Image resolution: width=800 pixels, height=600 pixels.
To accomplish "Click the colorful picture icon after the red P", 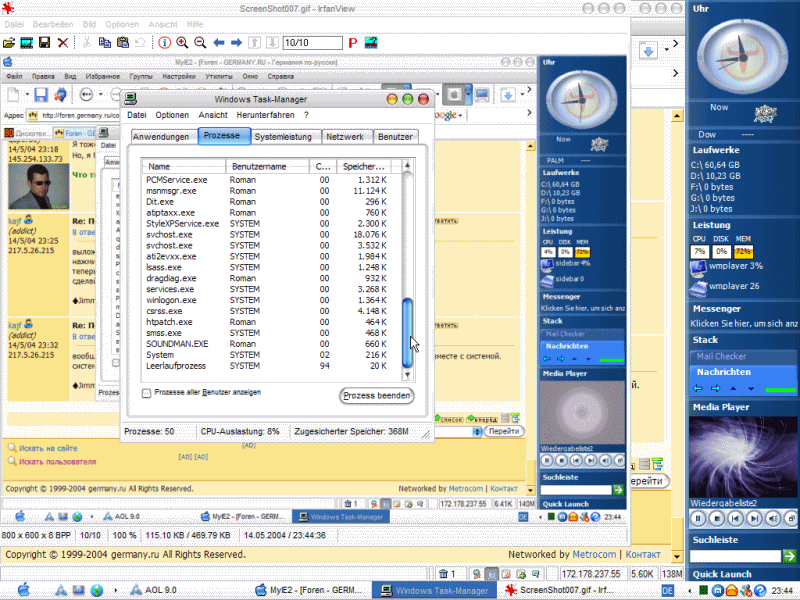I will click(371, 43).
